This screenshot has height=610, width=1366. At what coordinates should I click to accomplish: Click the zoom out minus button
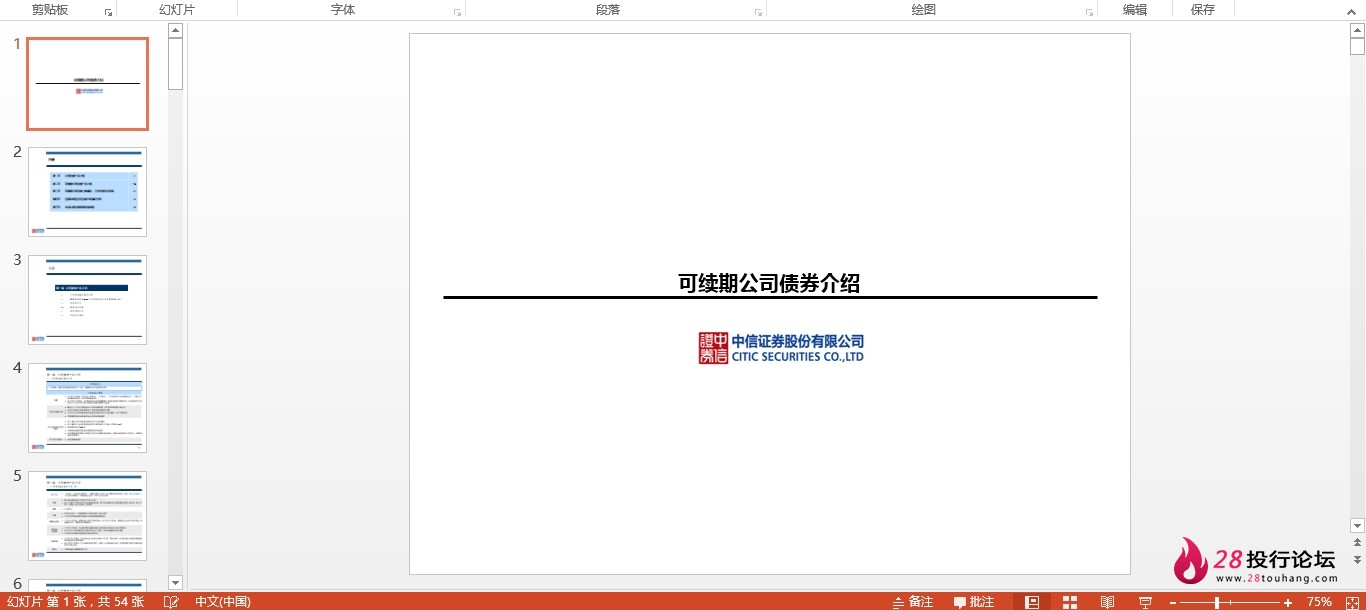pos(1173,602)
